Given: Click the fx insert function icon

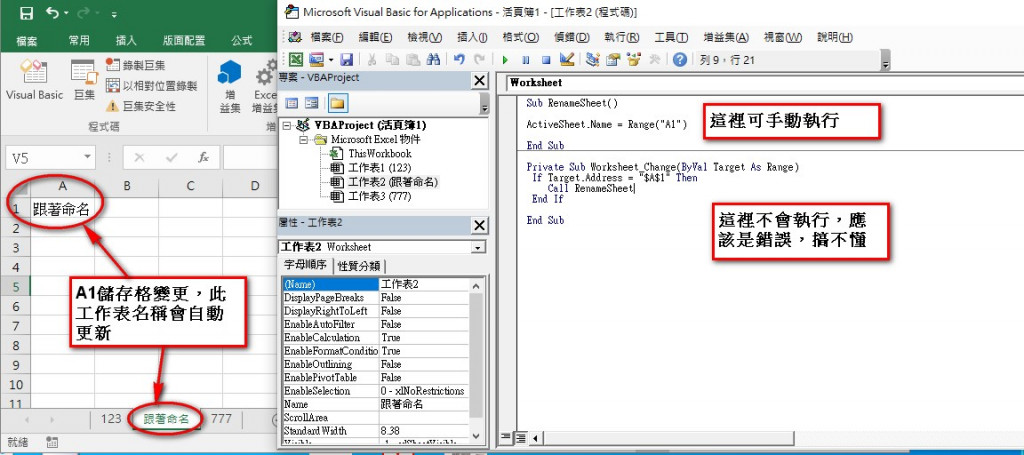Looking at the screenshot, I should tap(204, 157).
